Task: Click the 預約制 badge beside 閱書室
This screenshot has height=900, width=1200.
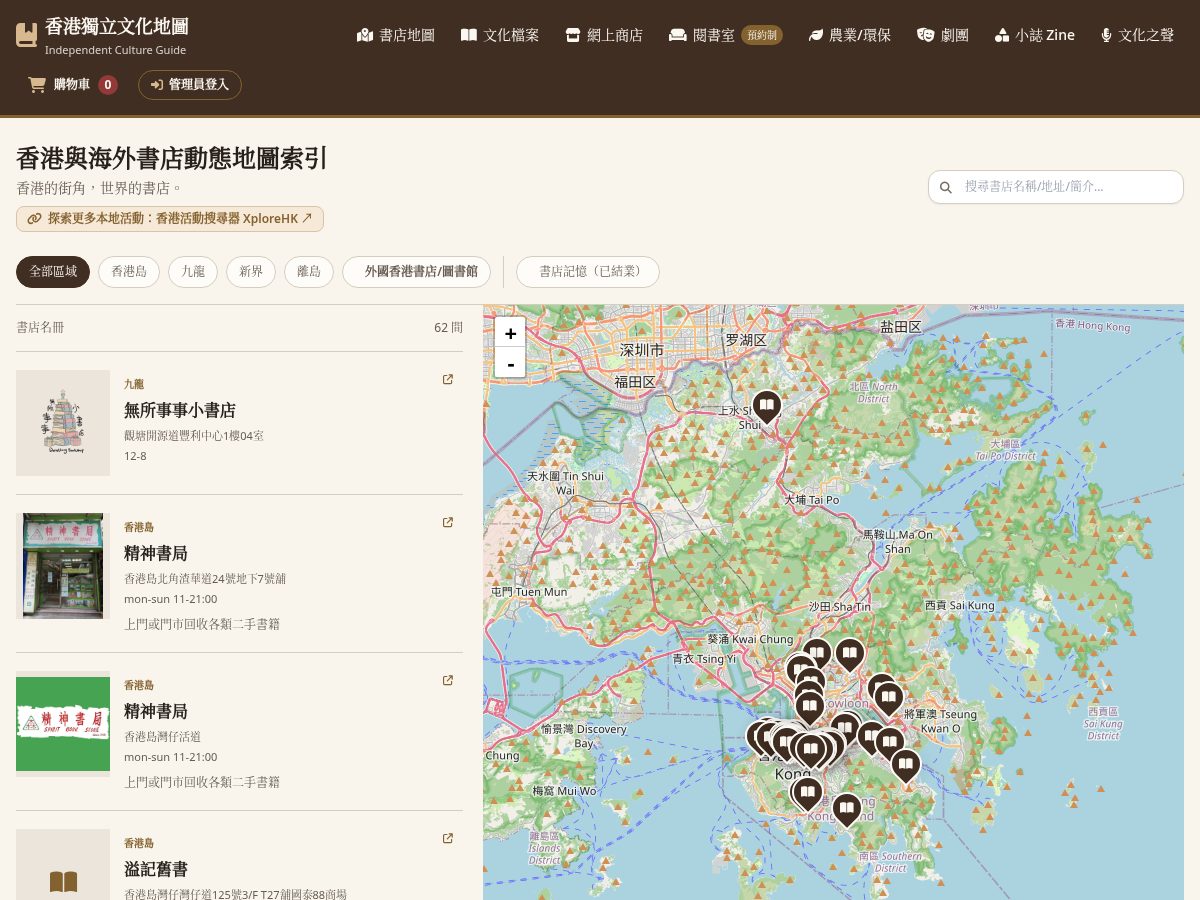Action: (762, 35)
